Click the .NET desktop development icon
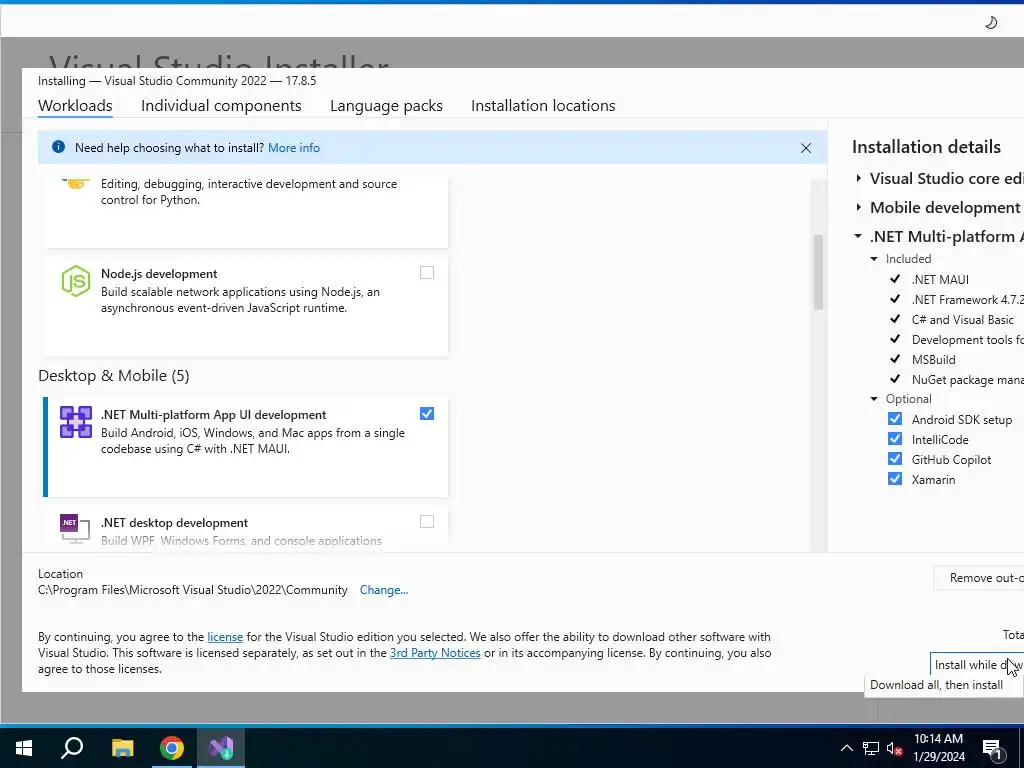This screenshot has width=1024, height=768. point(74,529)
